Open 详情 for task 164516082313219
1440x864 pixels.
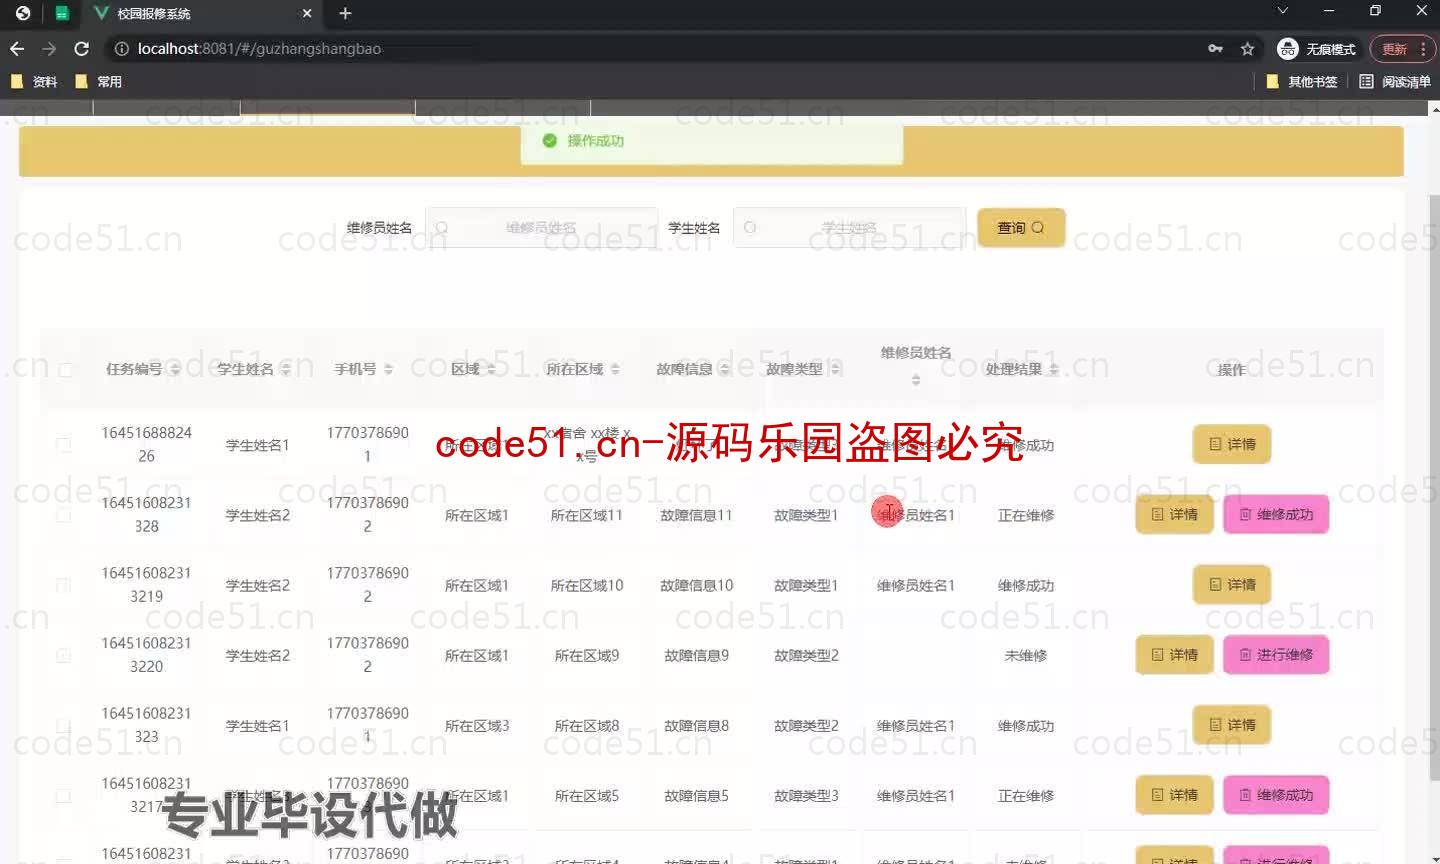tap(1232, 584)
